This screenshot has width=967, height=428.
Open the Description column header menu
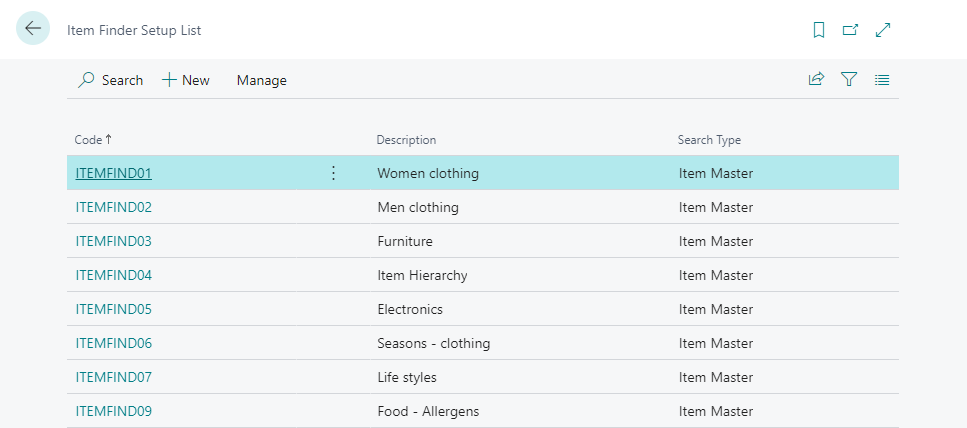tap(406, 140)
